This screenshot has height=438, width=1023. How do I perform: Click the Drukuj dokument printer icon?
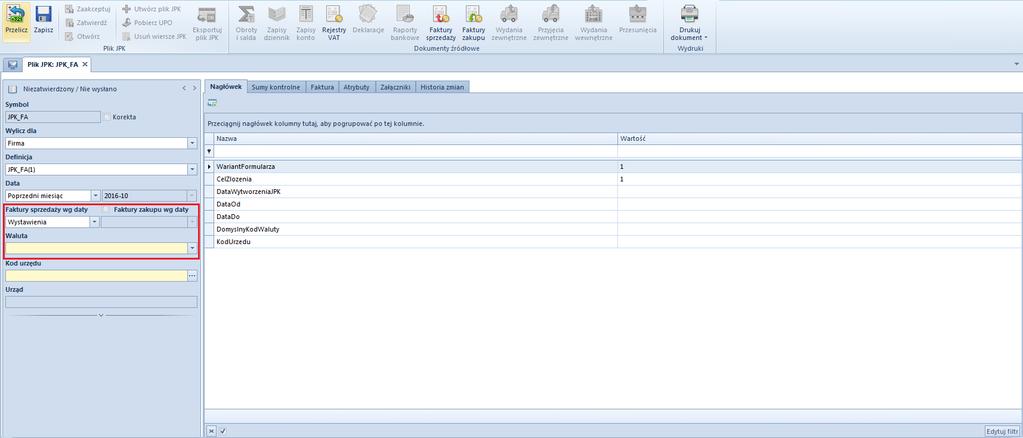(x=690, y=14)
